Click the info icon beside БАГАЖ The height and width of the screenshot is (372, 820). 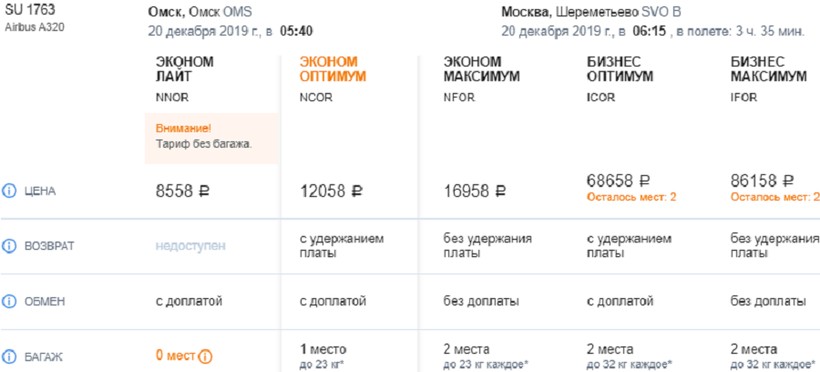click(x=9, y=357)
